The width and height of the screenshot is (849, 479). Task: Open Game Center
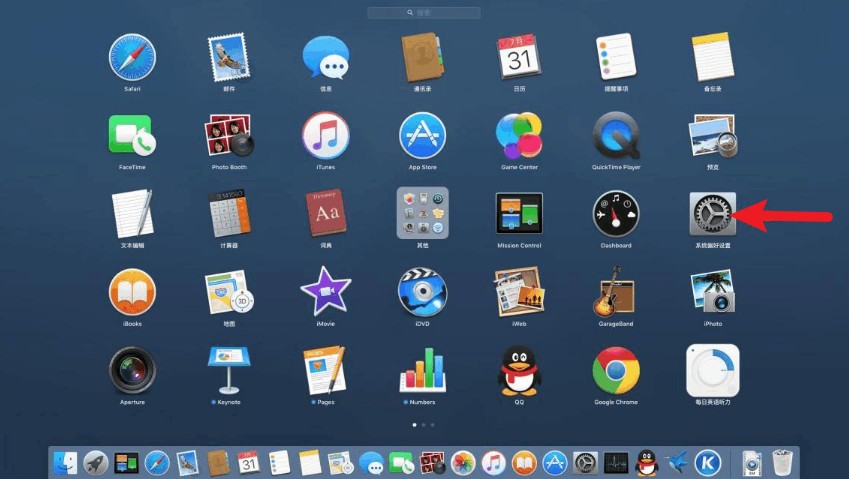point(519,135)
